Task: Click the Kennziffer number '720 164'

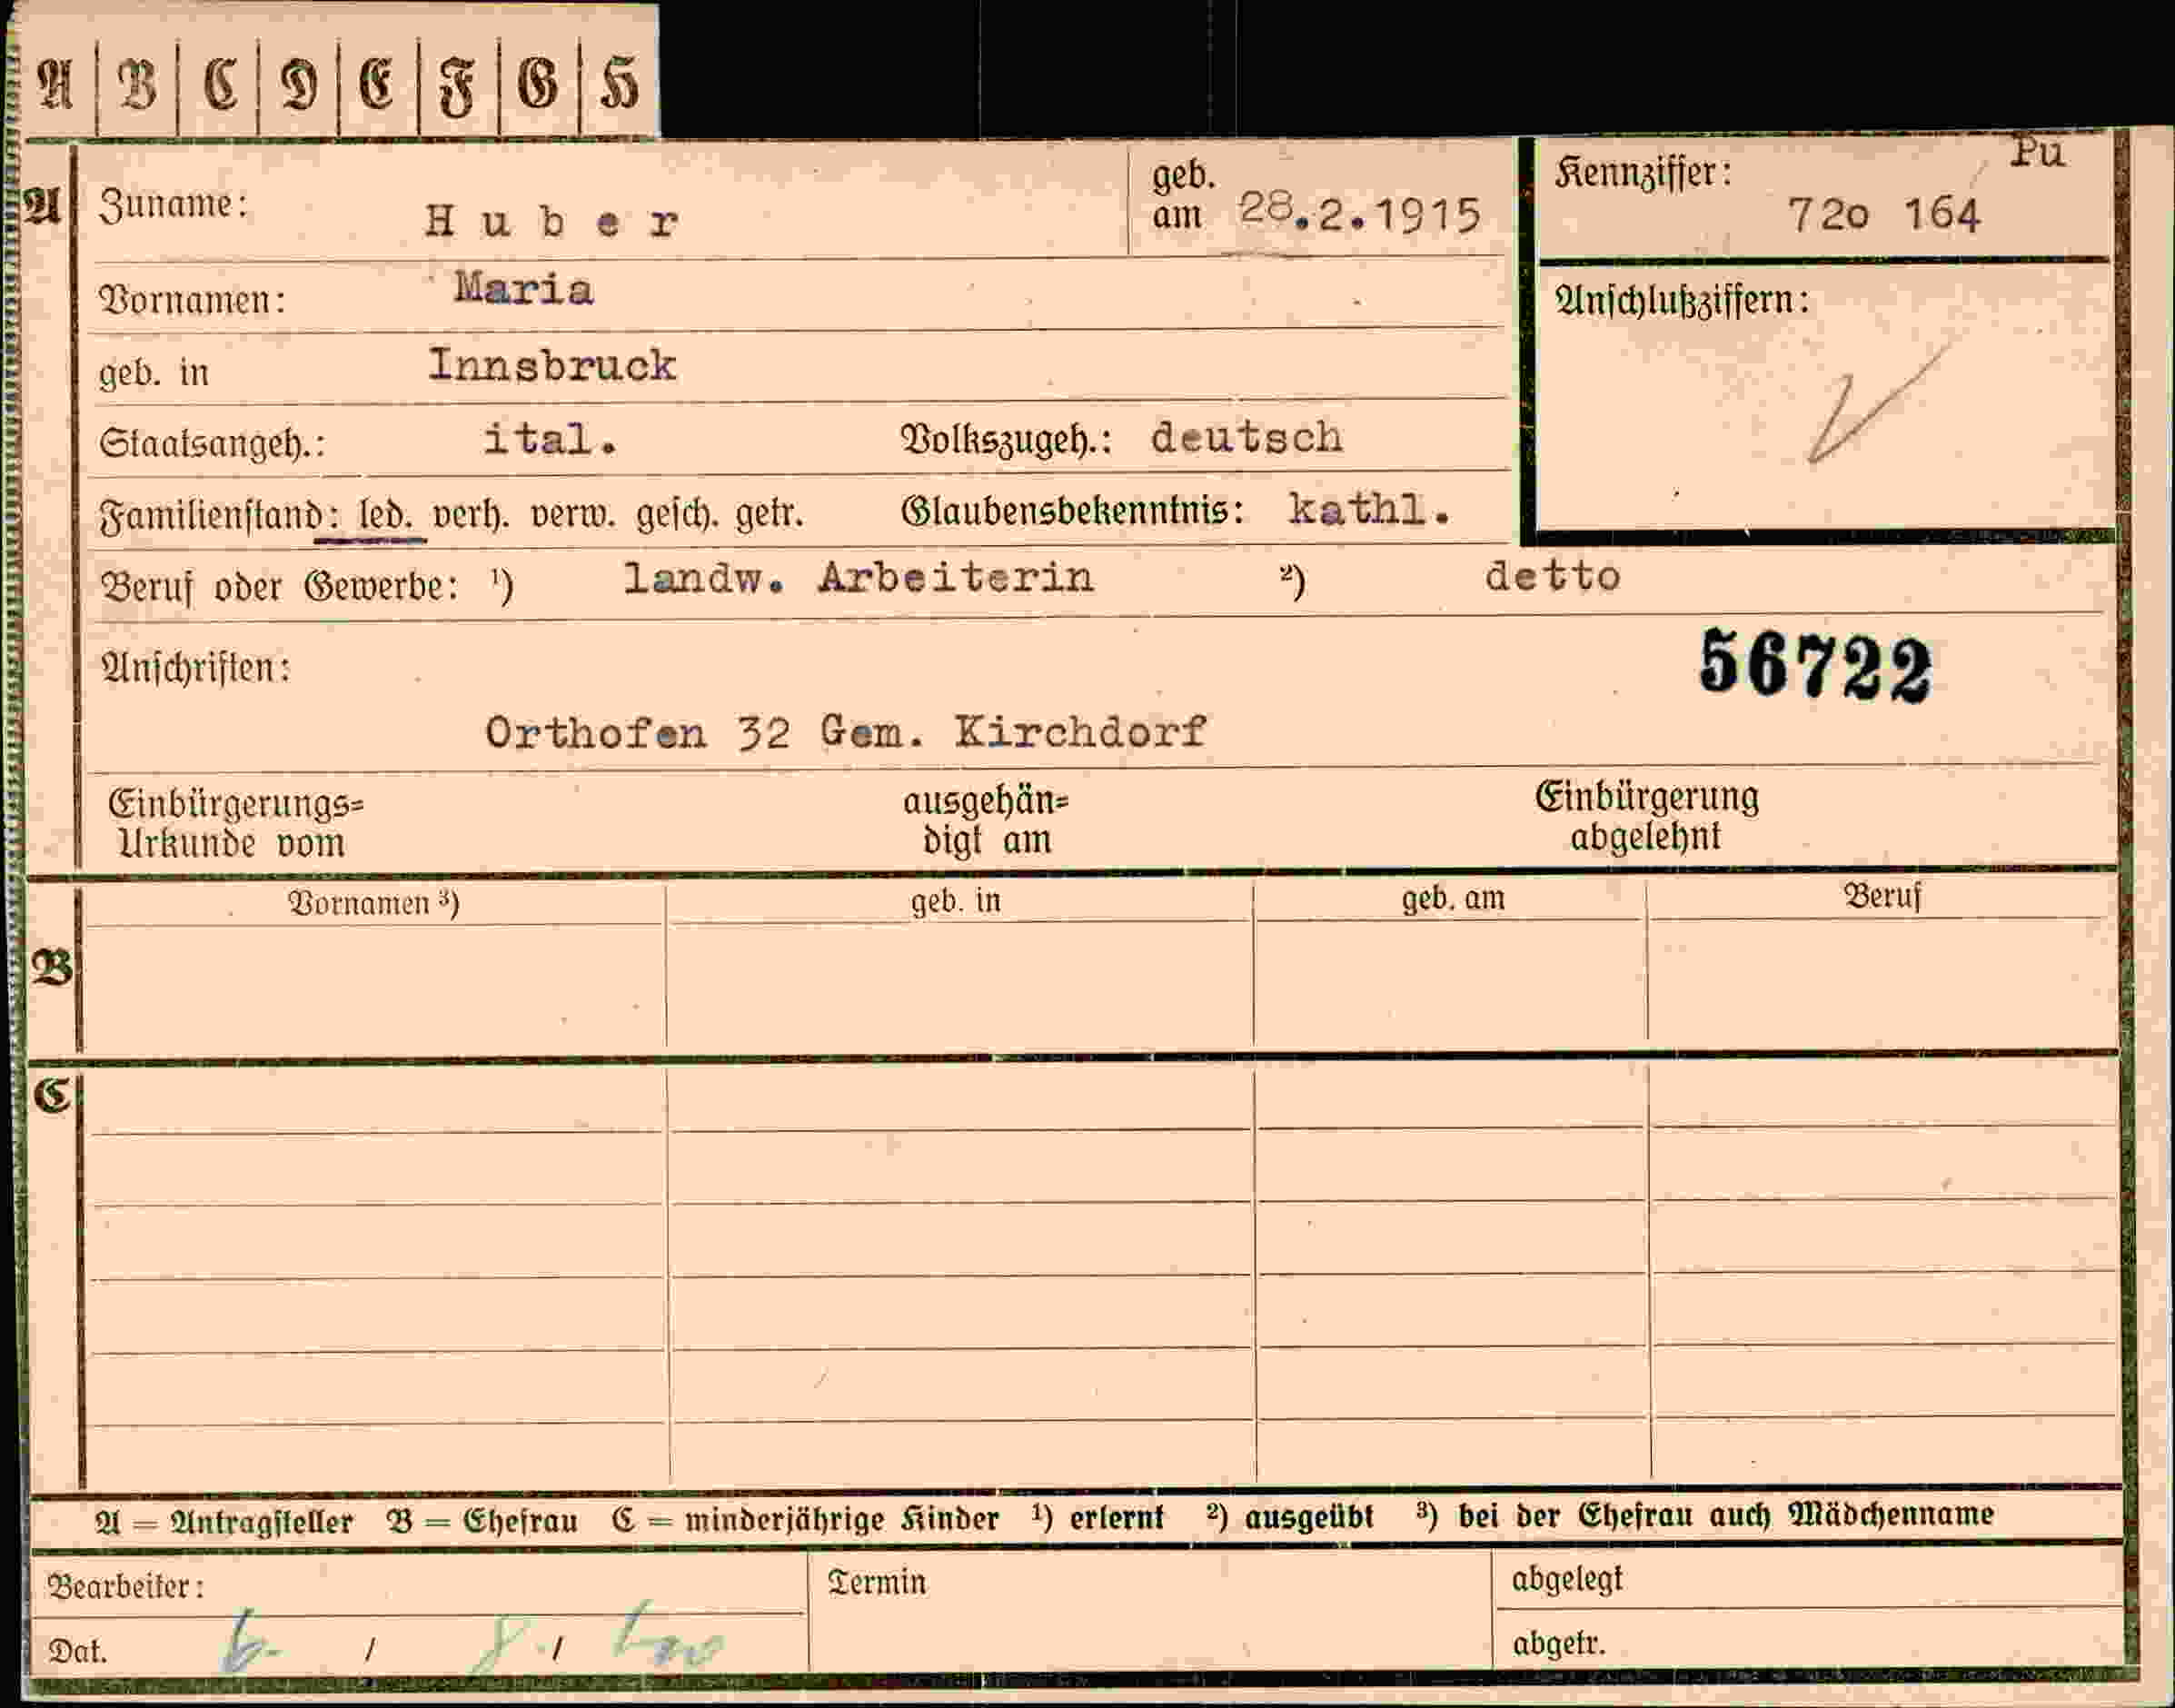Action: click(1884, 215)
